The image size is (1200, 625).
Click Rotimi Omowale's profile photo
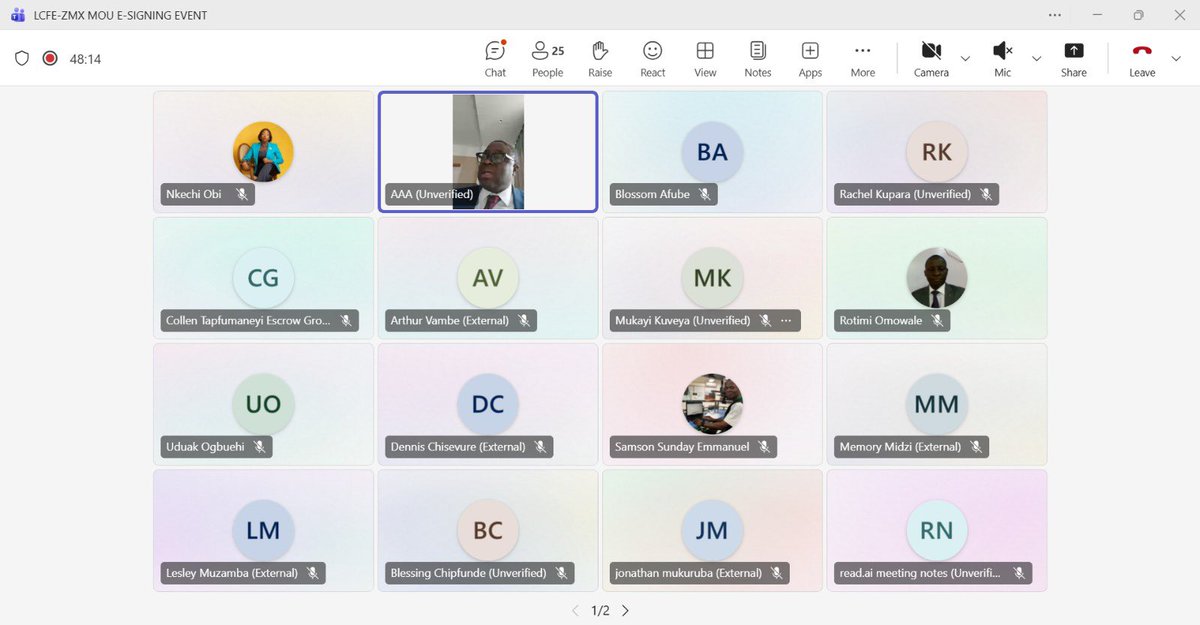pos(937,278)
